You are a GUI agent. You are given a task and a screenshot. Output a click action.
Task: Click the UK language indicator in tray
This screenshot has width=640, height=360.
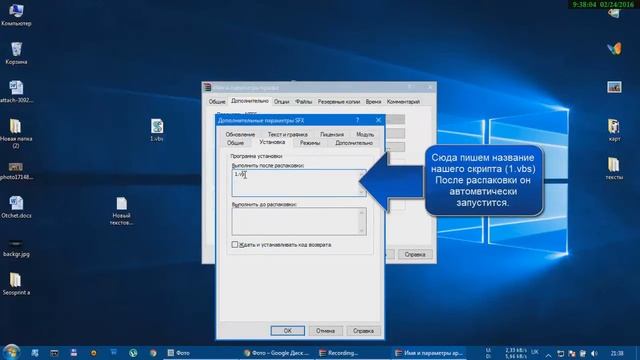[x=535, y=351]
